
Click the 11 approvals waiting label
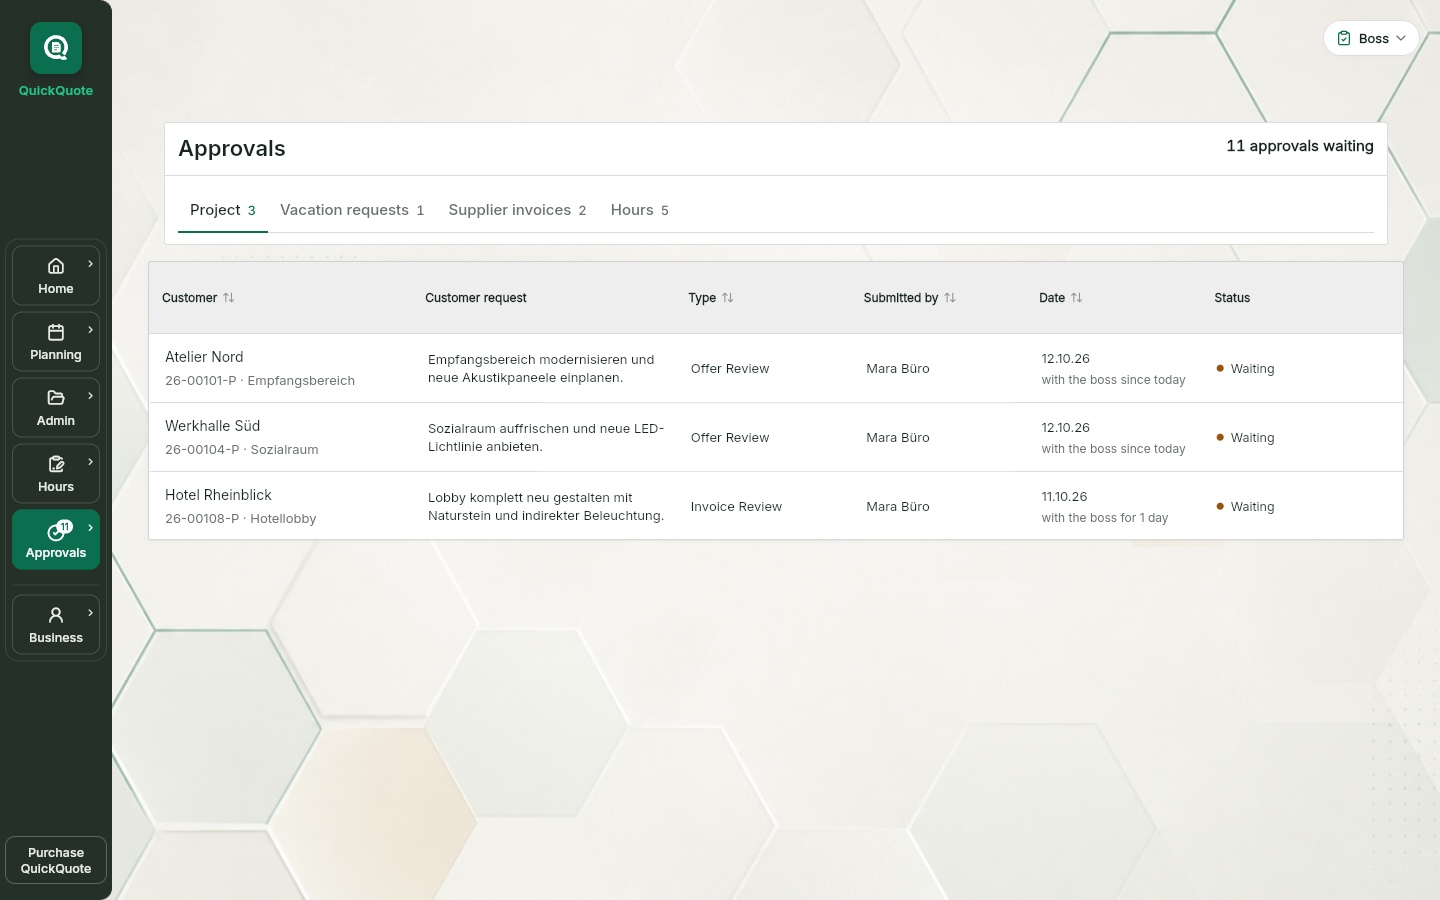(x=1300, y=146)
